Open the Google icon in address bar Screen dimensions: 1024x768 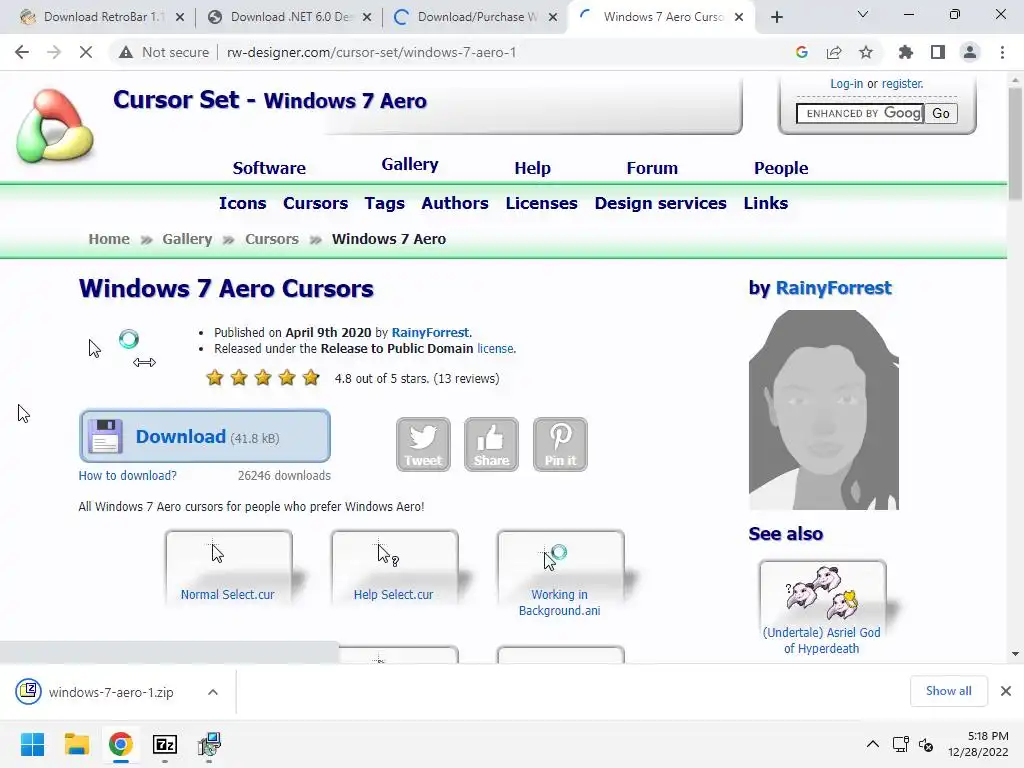point(802,52)
